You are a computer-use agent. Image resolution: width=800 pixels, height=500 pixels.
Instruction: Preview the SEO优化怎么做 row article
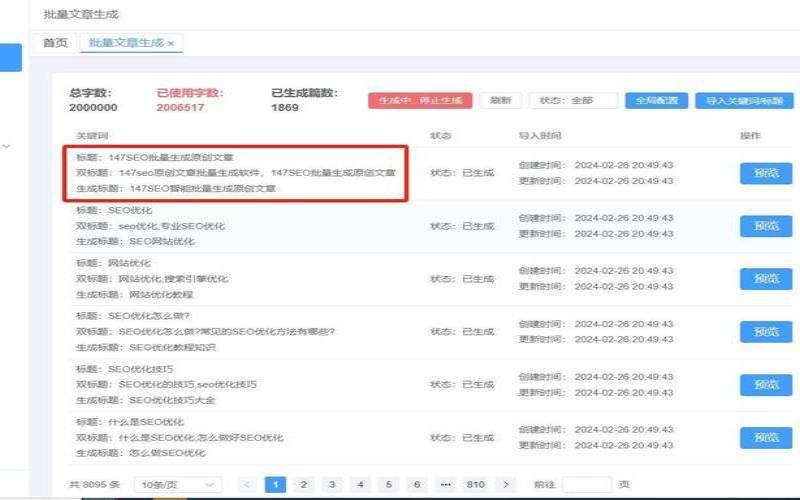(766, 332)
